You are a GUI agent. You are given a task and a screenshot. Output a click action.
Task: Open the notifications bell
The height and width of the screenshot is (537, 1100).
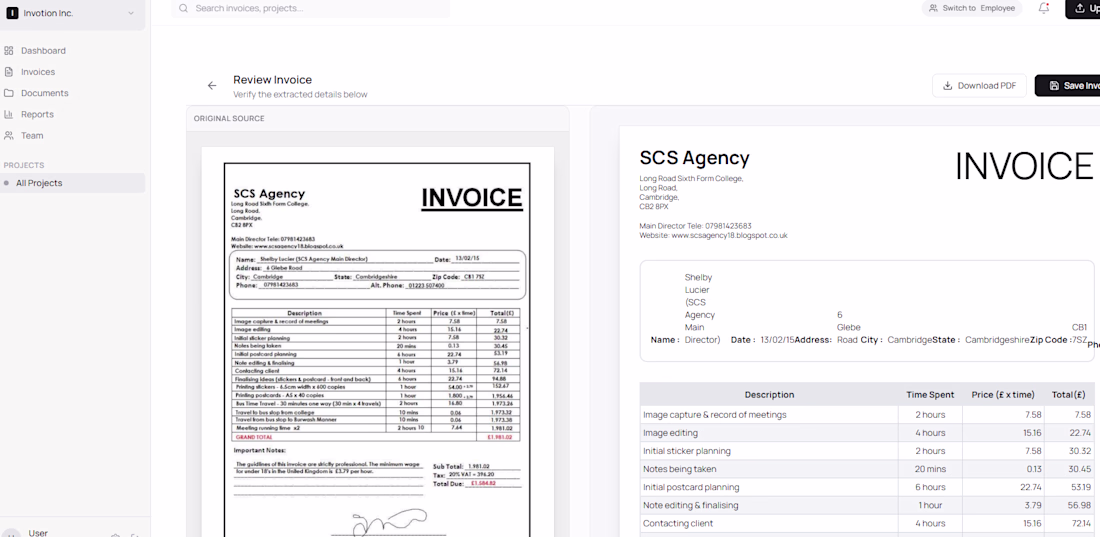(x=1044, y=8)
